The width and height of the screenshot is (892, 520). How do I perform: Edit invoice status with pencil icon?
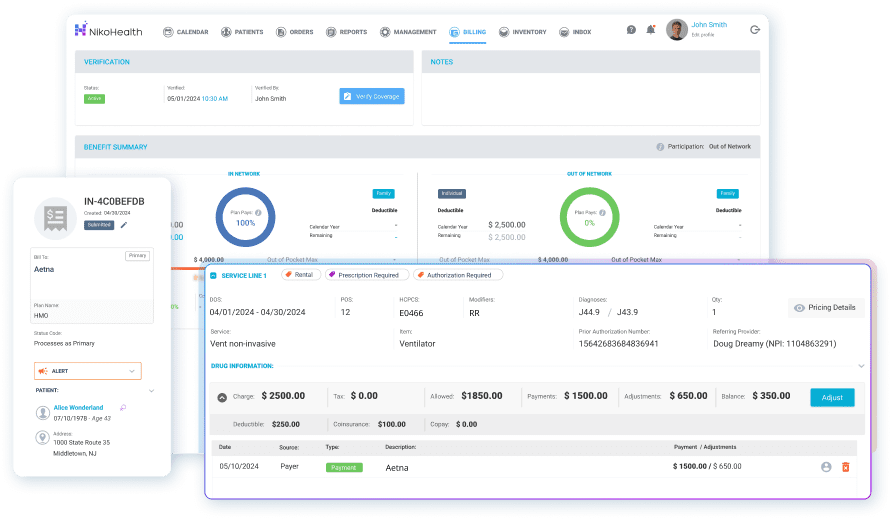tap(124, 225)
